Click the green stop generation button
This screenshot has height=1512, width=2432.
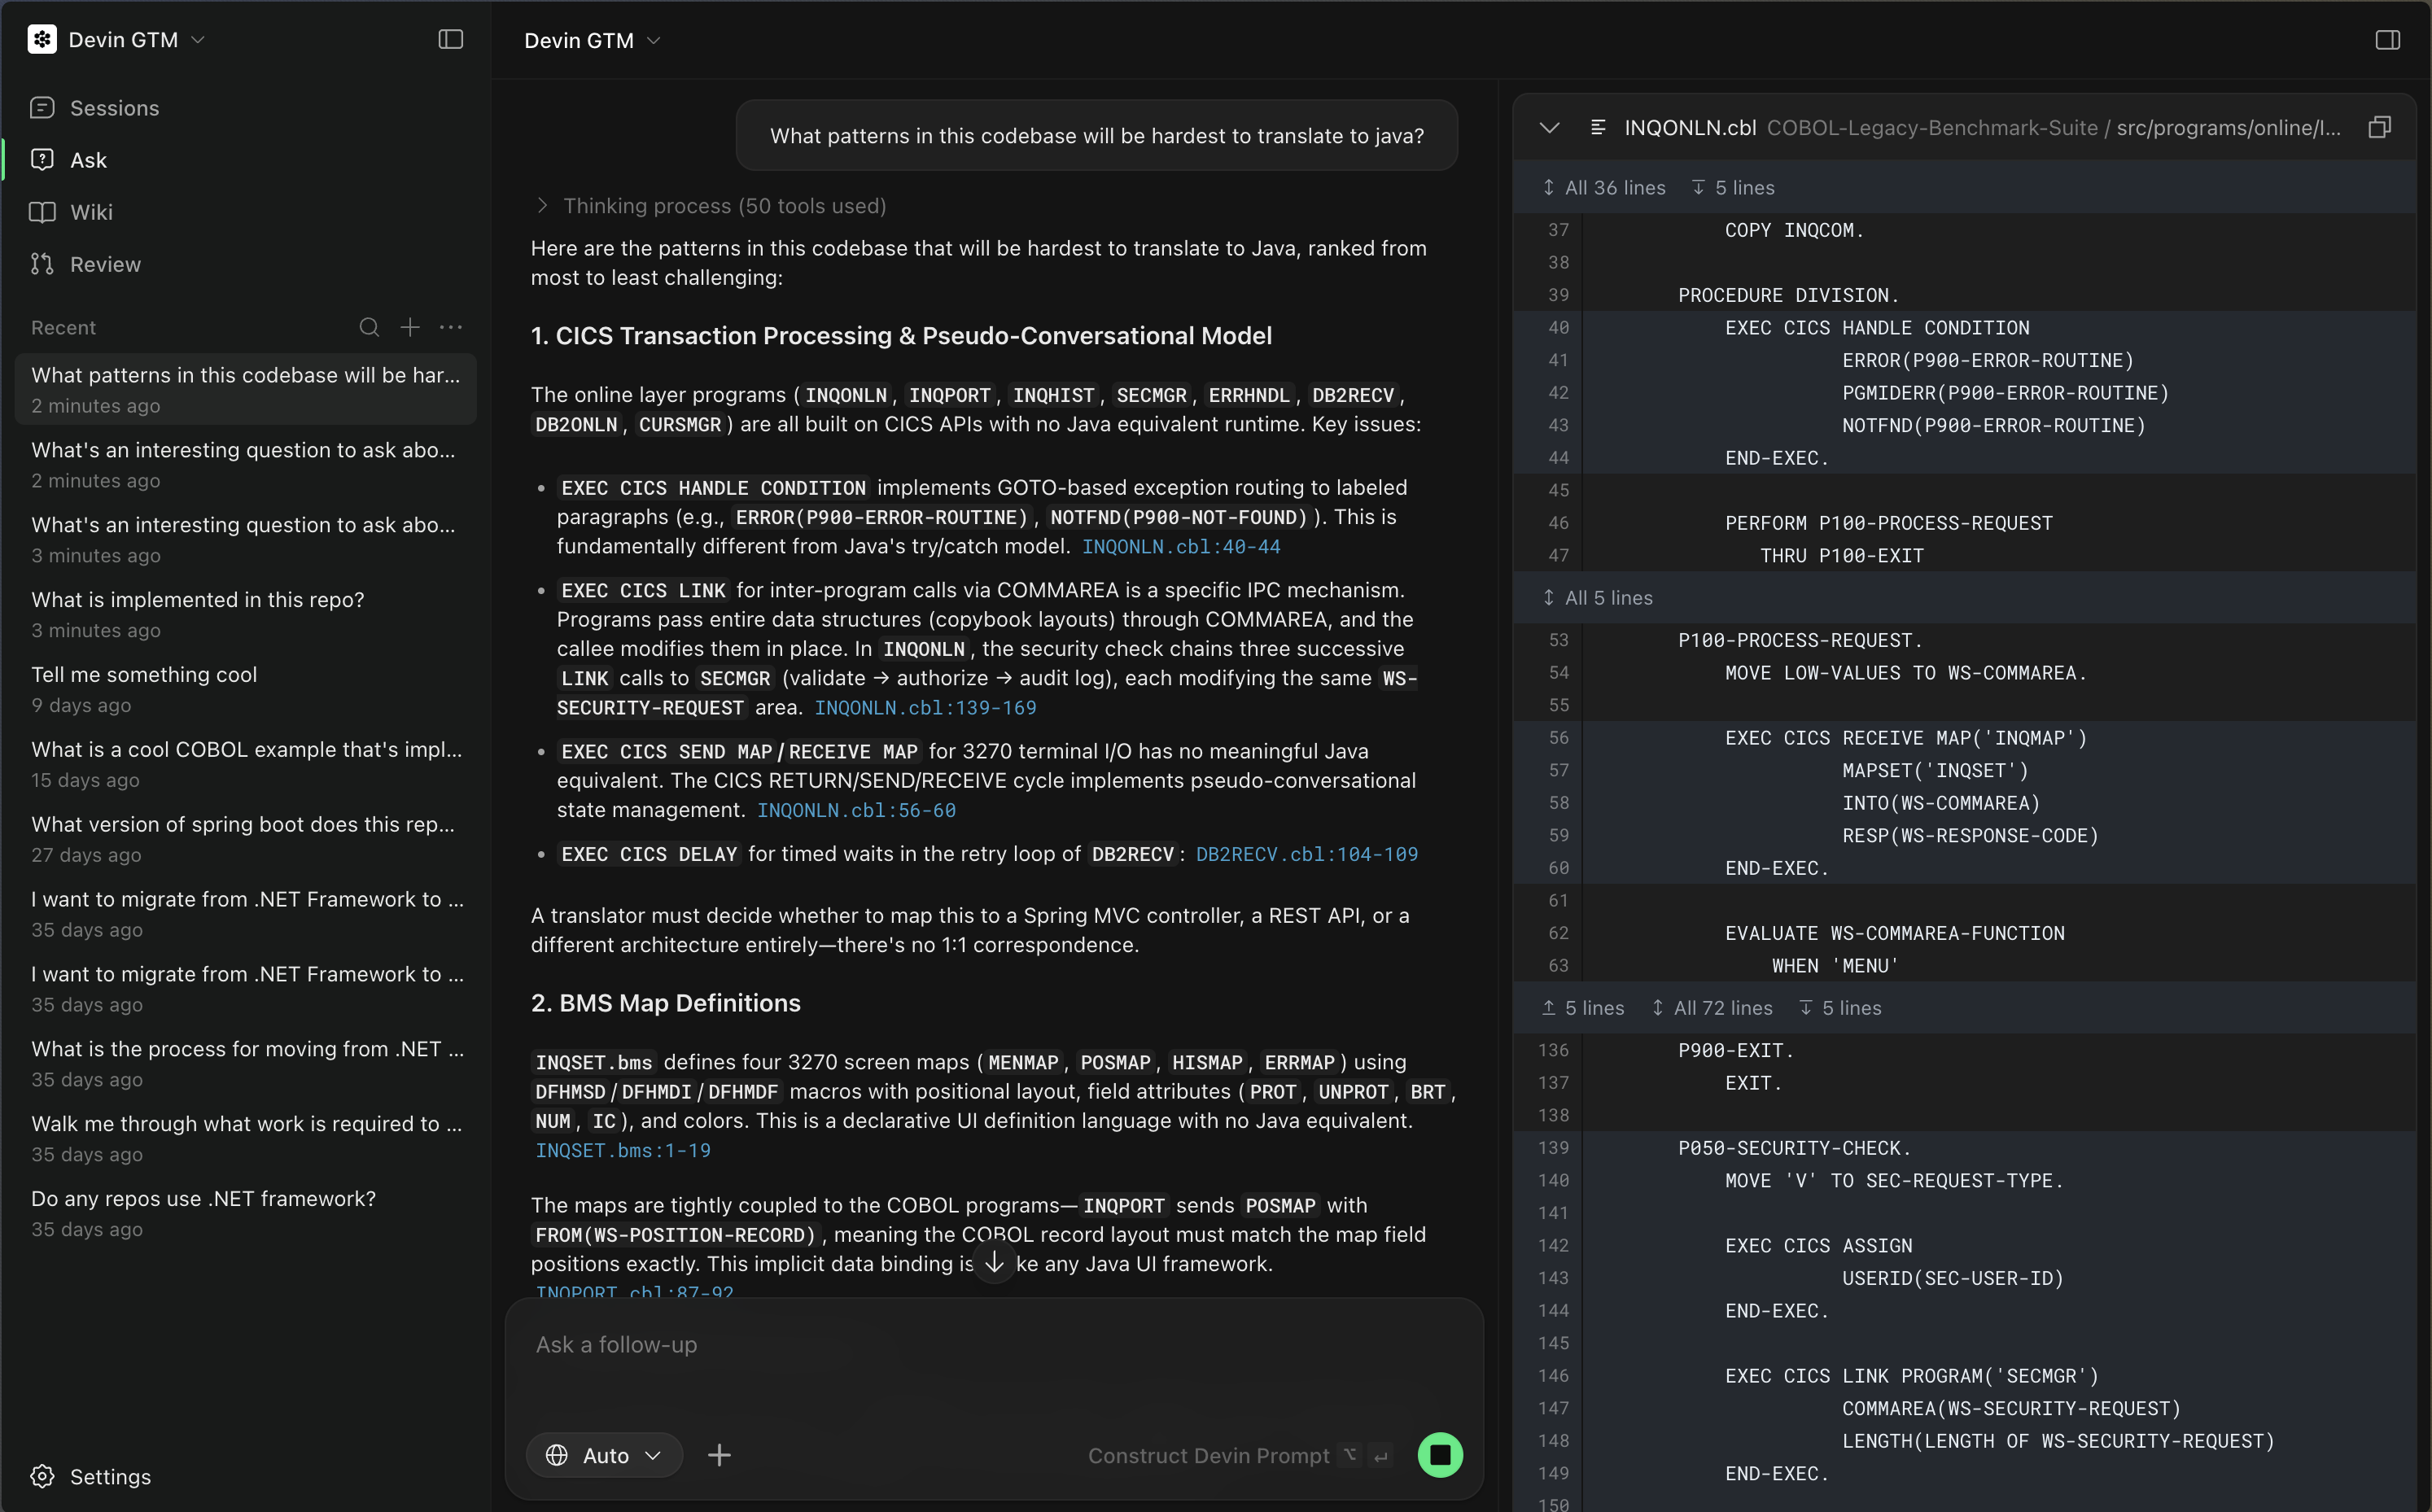coord(1440,1455)
